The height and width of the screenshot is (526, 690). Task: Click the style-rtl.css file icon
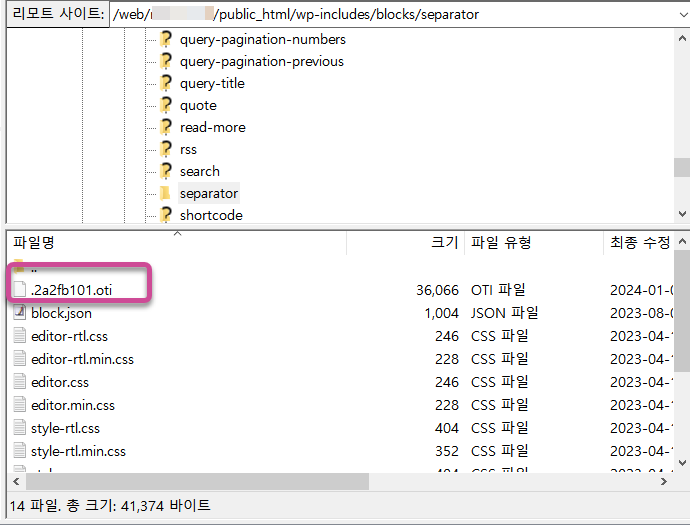coord(19,427)
